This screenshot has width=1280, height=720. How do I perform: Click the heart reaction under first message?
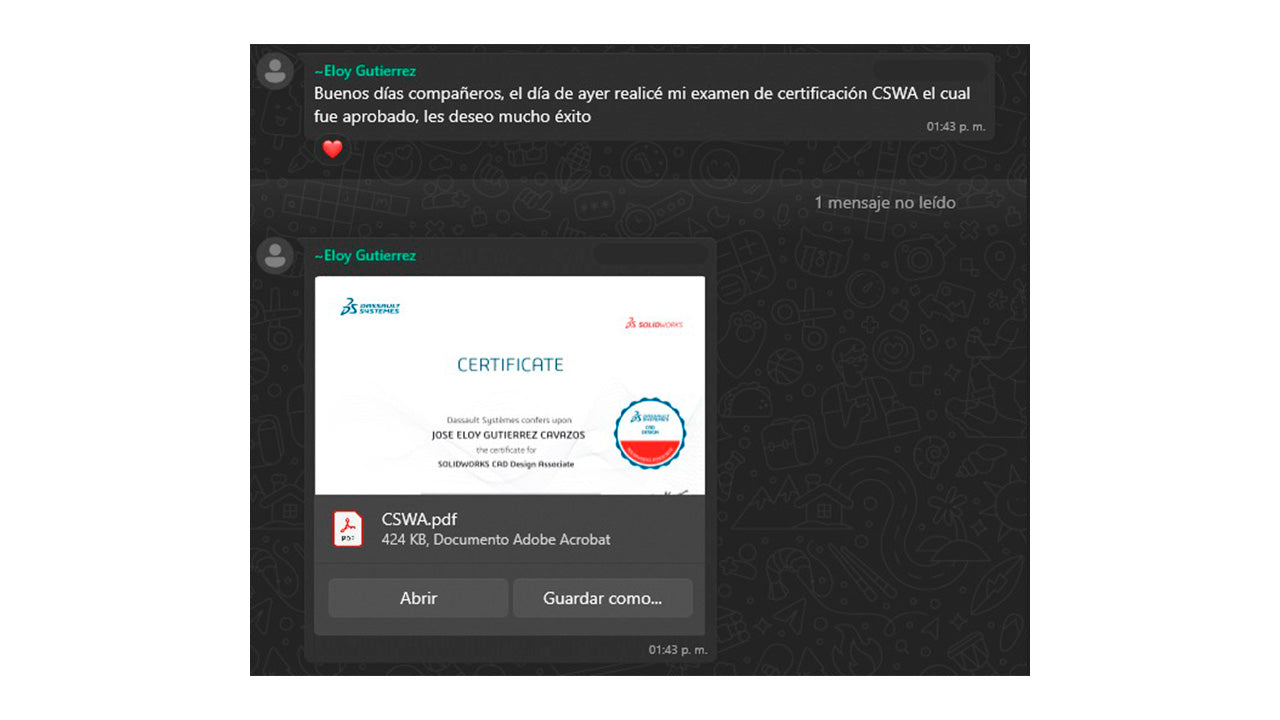click(x=332, y=149)
